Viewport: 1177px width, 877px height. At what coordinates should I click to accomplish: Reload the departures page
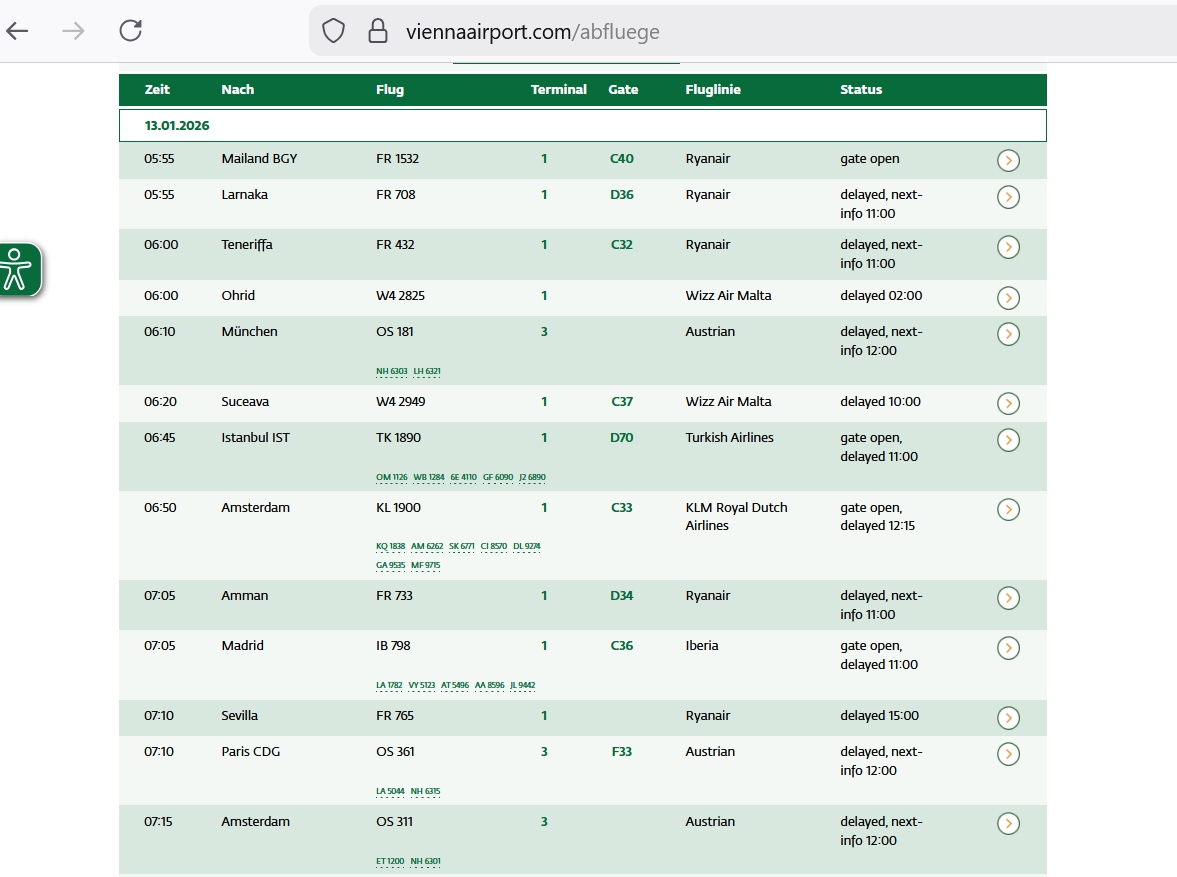point(130,31)
